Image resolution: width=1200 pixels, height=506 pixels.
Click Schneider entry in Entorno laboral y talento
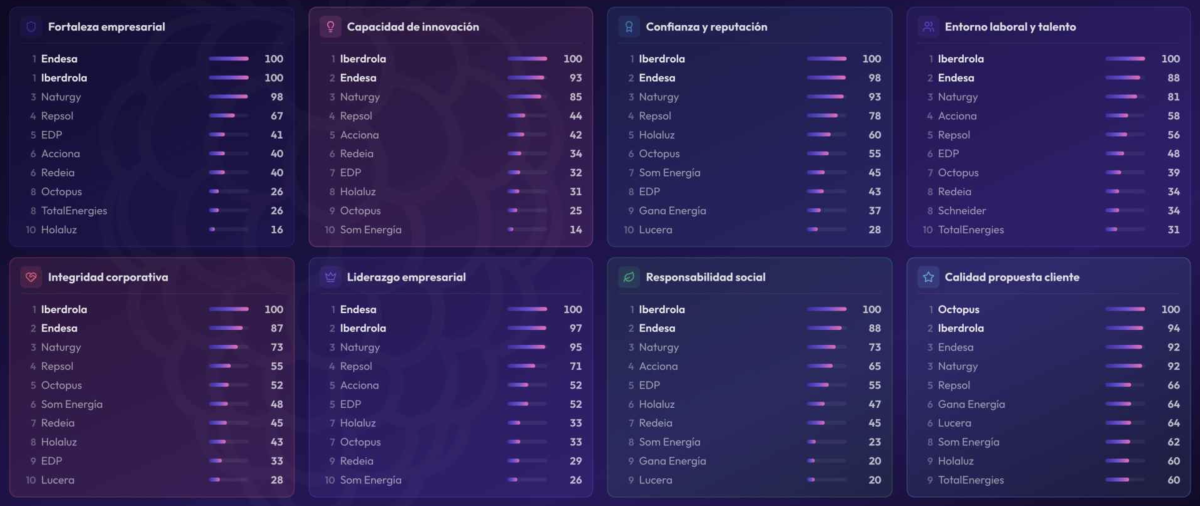(962, 211)
